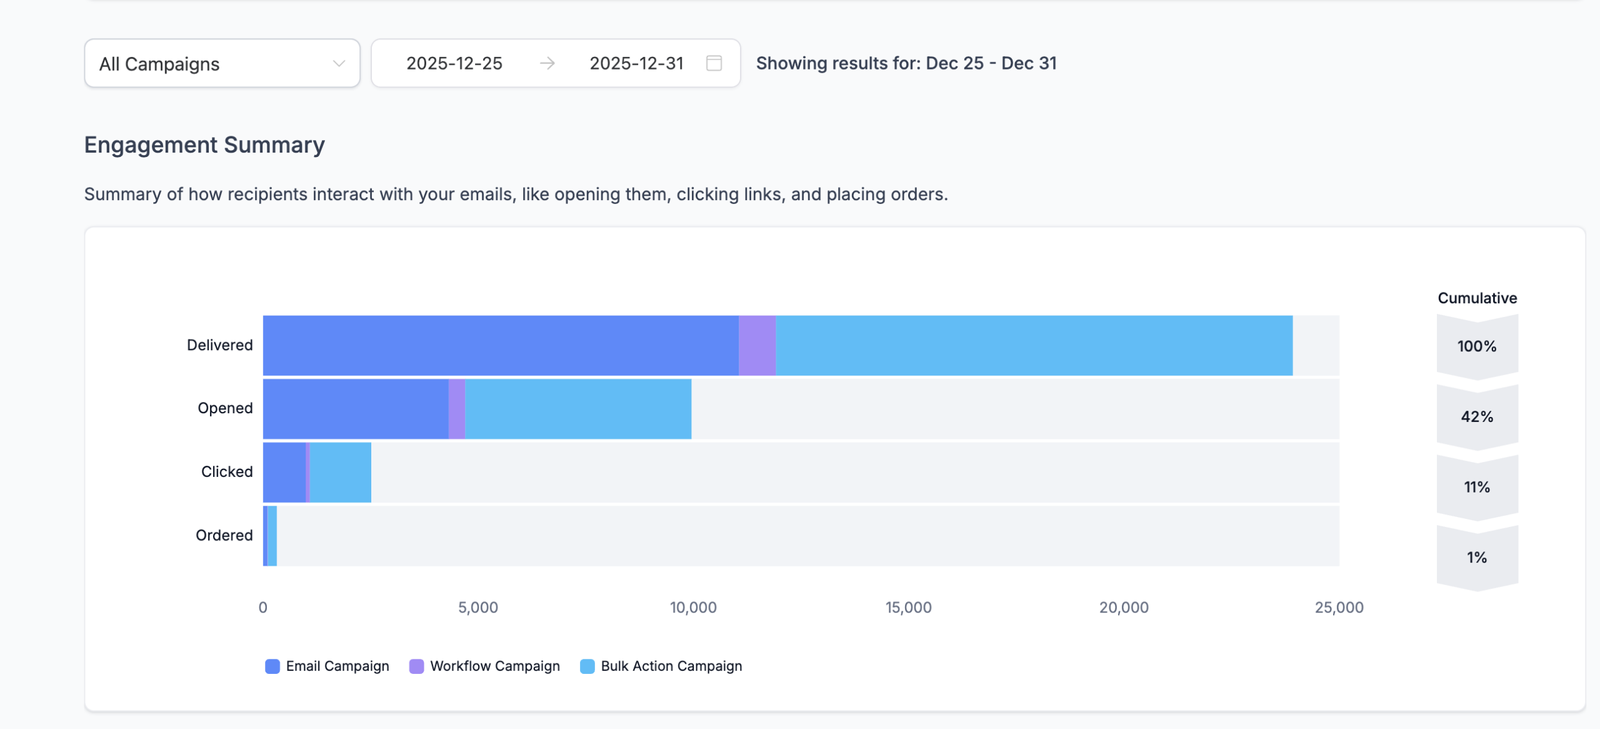Click the 100% cumulative funnel badge

1477,347
